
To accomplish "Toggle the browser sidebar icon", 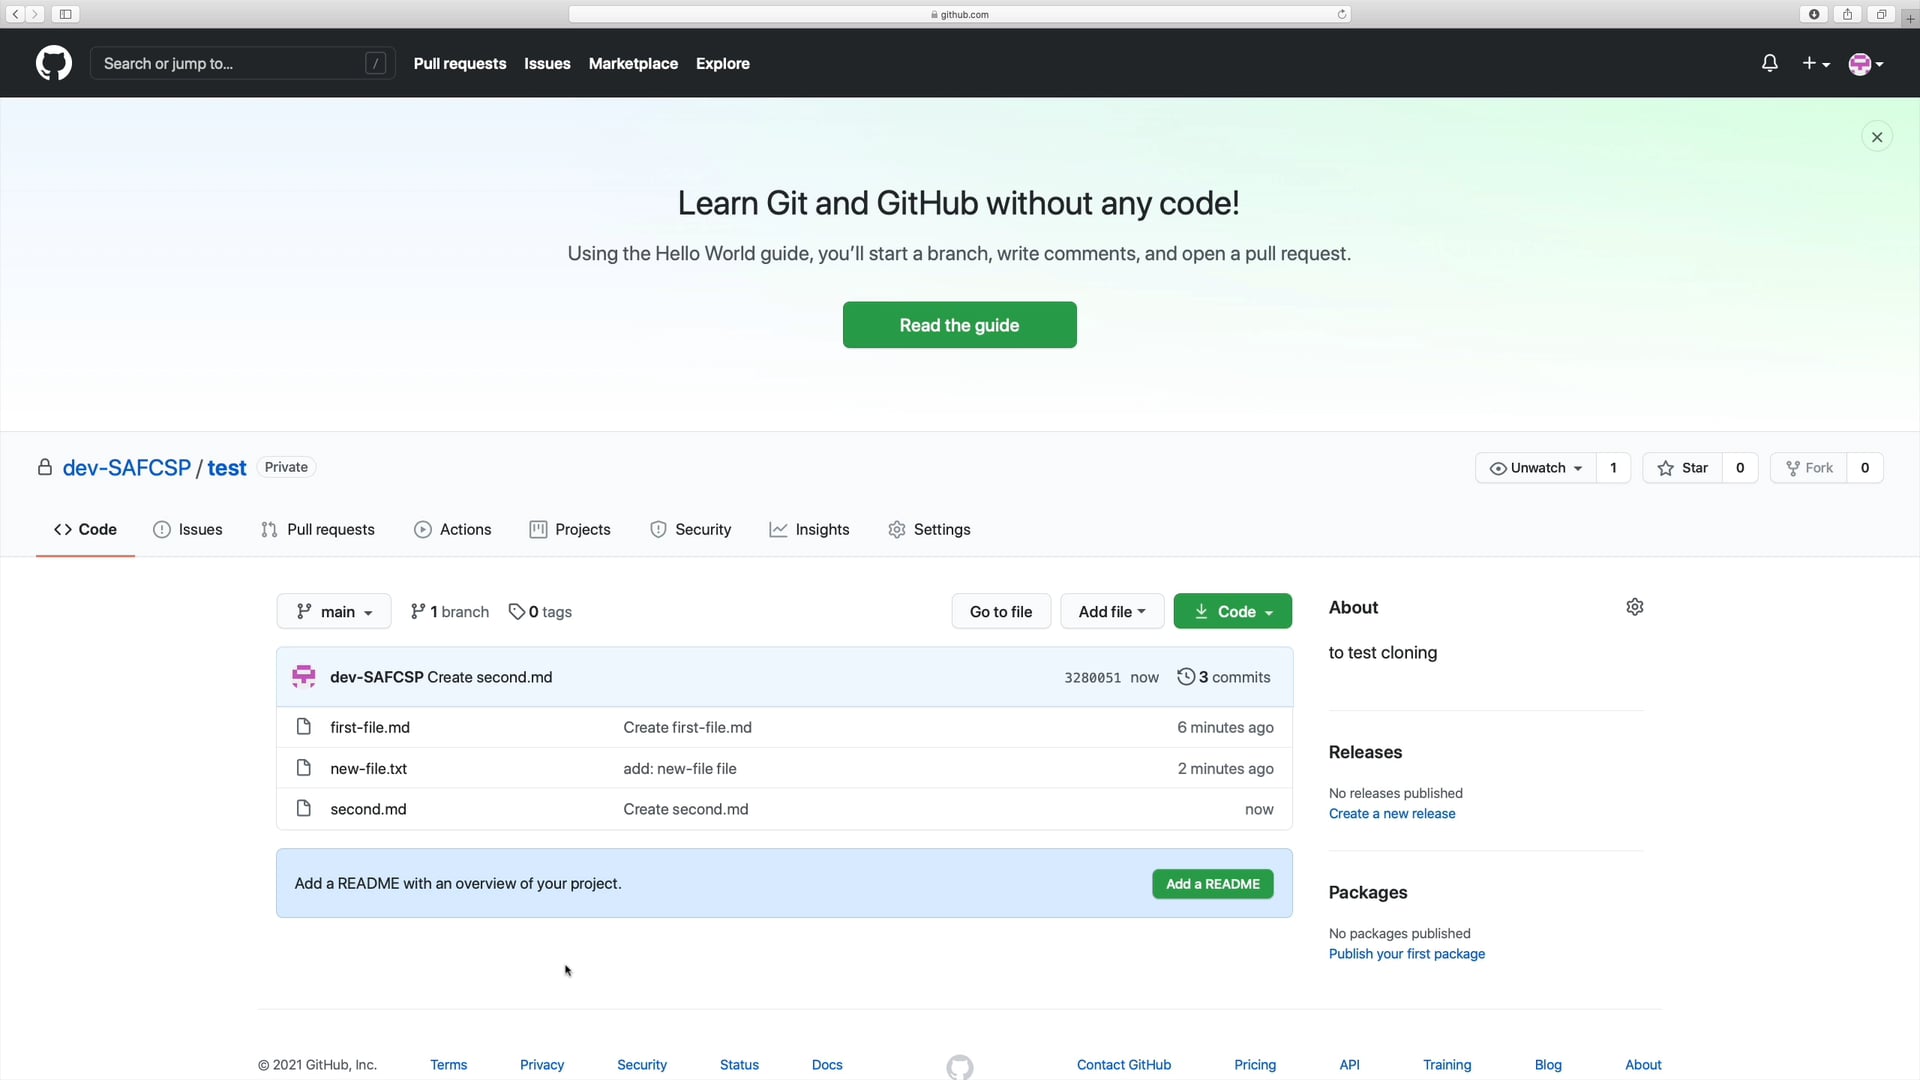I will (x=65, y=14).
